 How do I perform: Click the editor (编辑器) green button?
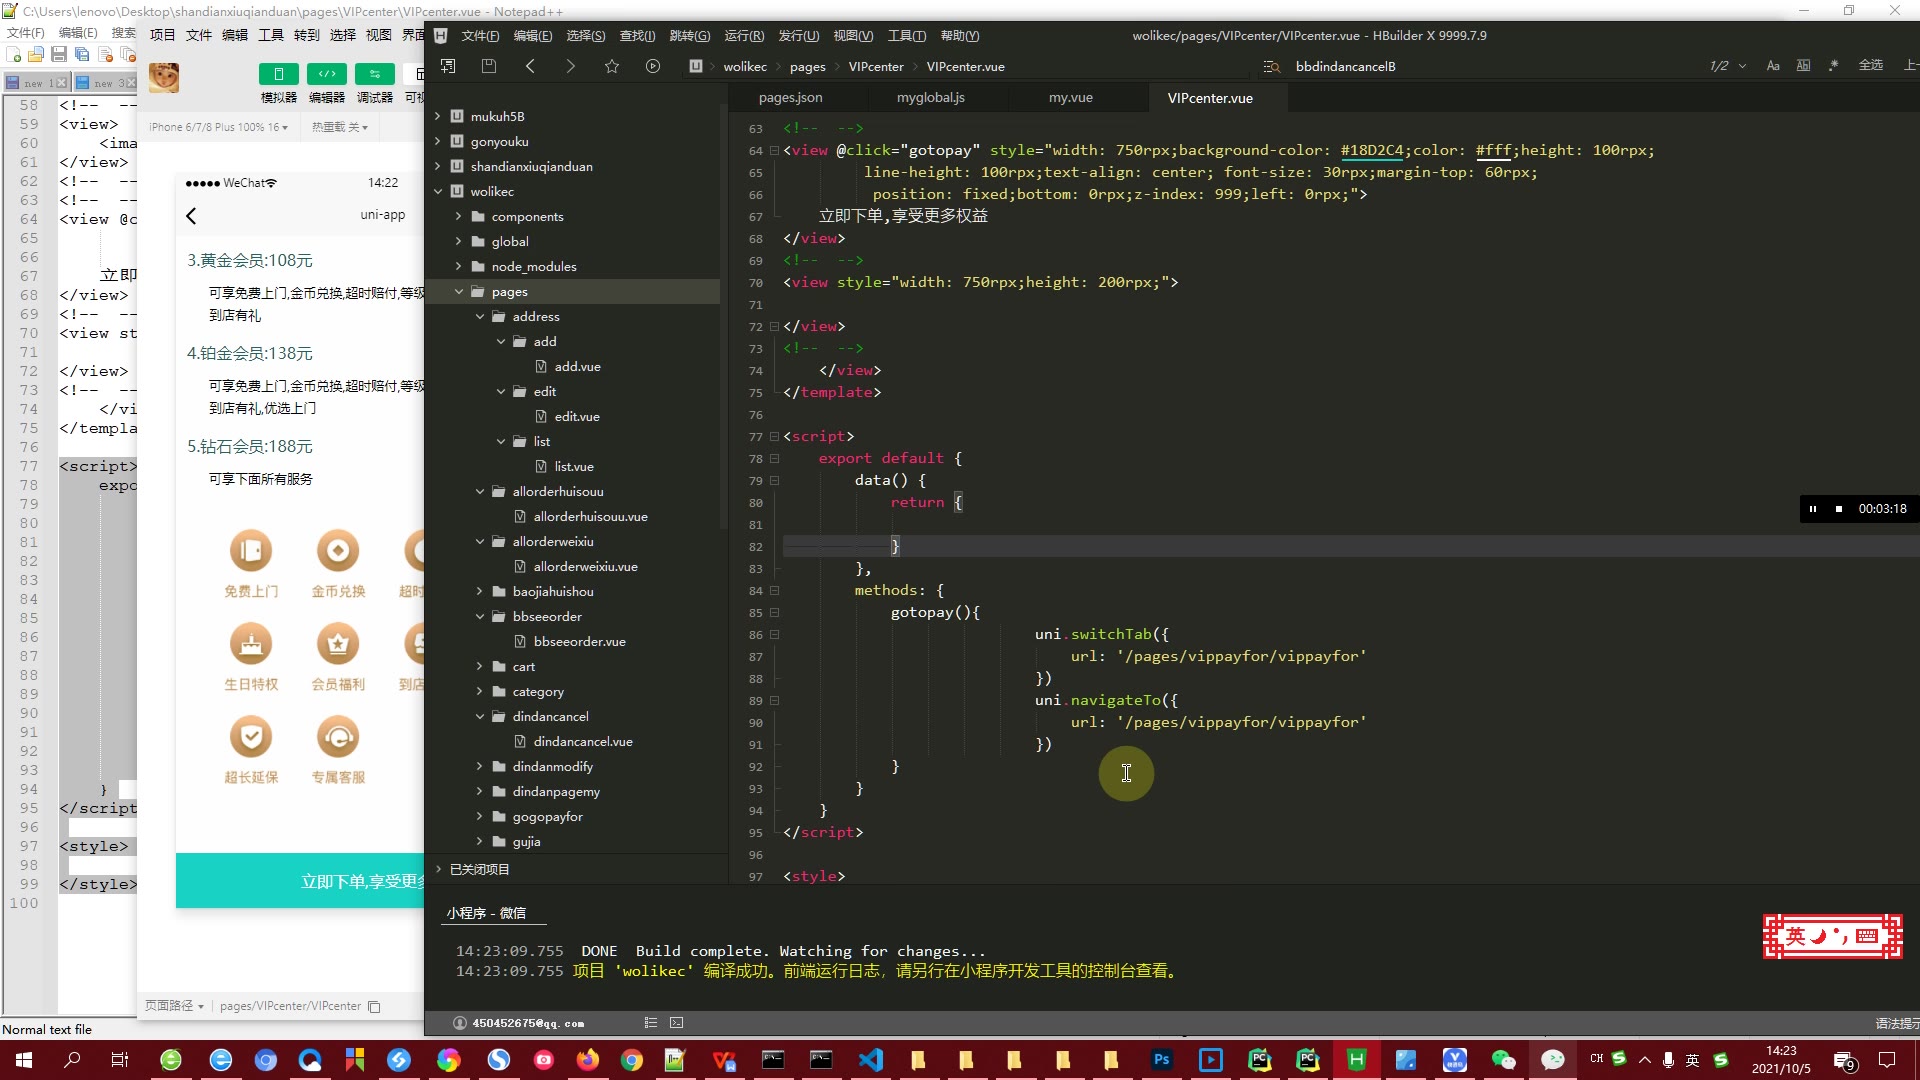click(x=327, y=74)
